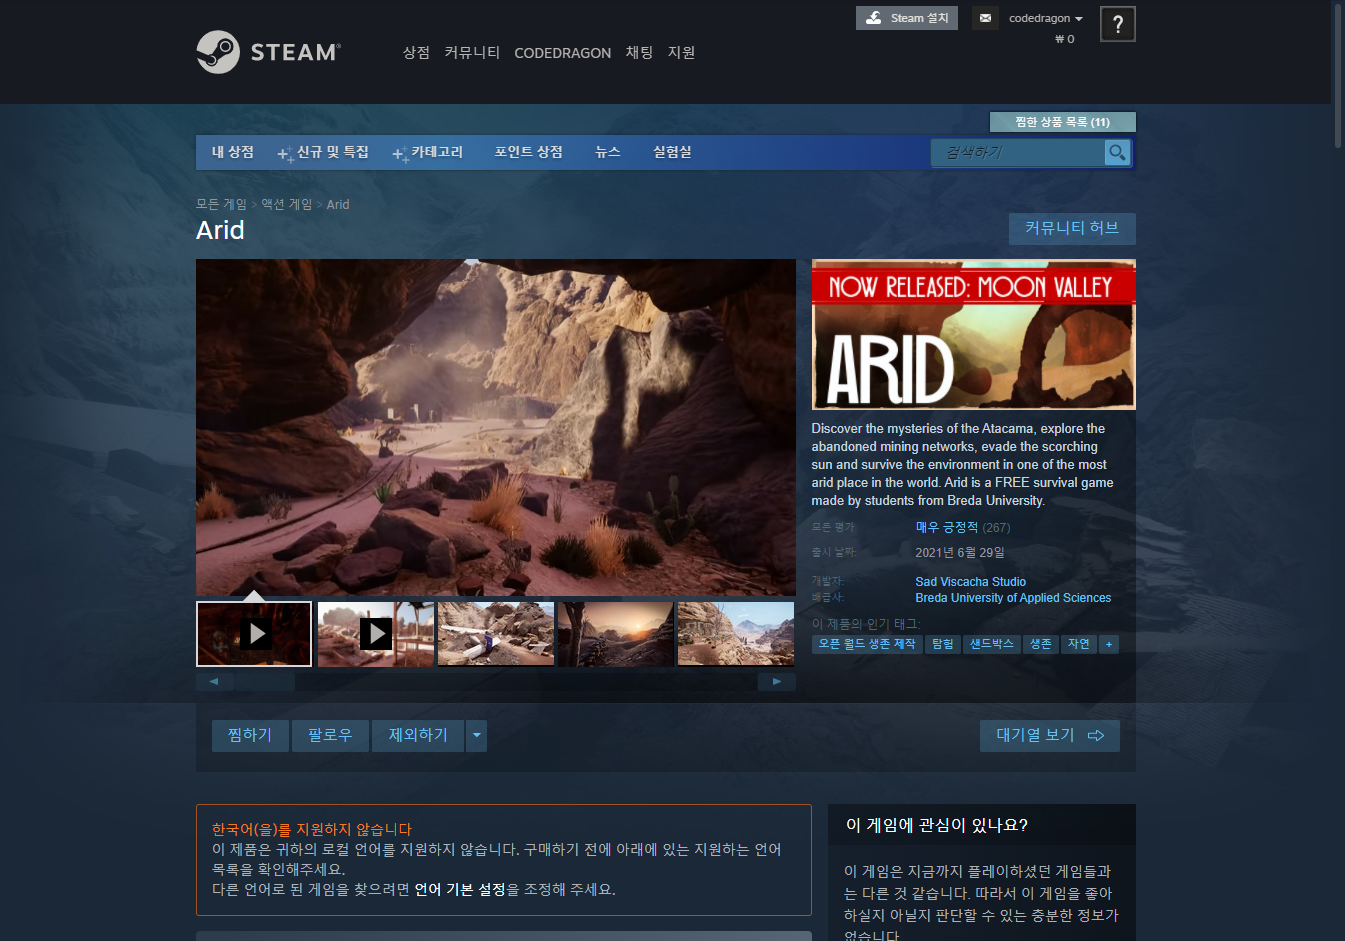Select the sunset screenshot thumbnail
This screenshot has height=941, width=1345.
[x=616, y=633]
